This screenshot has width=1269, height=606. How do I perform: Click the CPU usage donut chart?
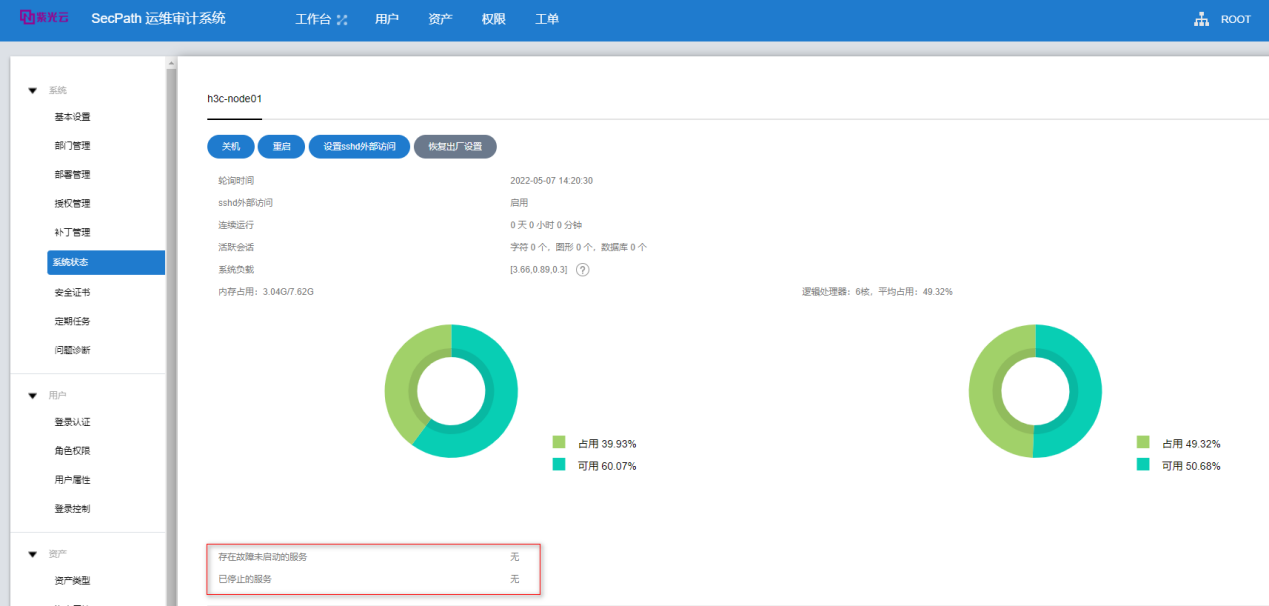(1035, 391)
